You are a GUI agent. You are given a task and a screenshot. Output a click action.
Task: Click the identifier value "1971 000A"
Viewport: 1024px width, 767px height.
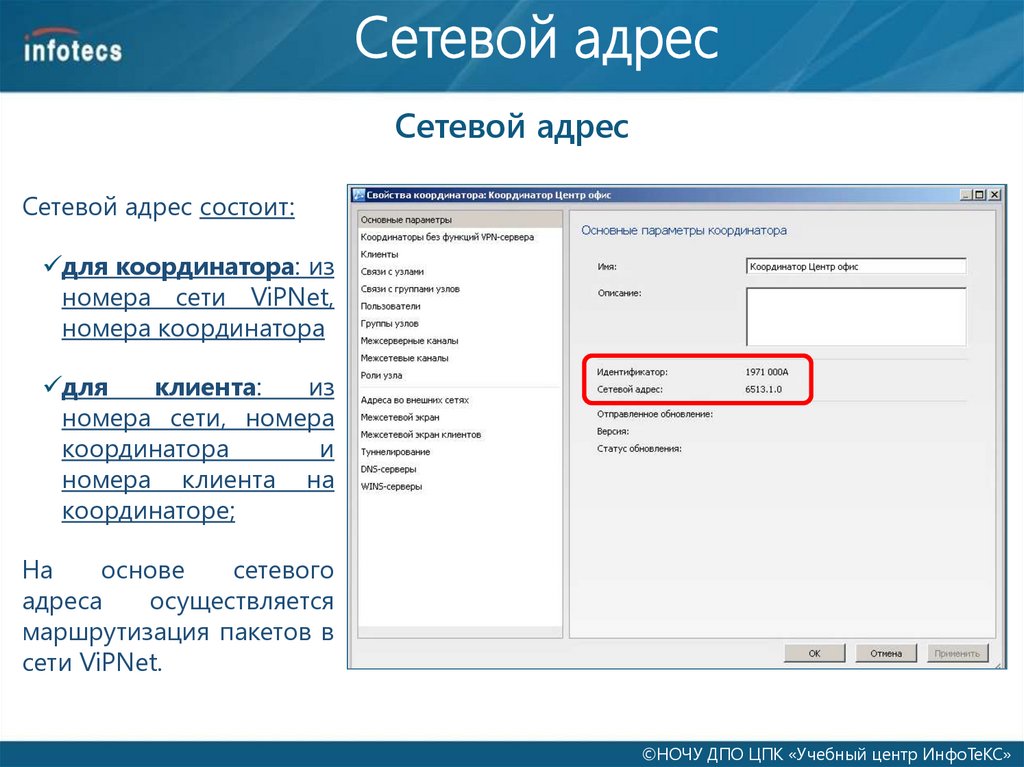(x=767, y=372)
